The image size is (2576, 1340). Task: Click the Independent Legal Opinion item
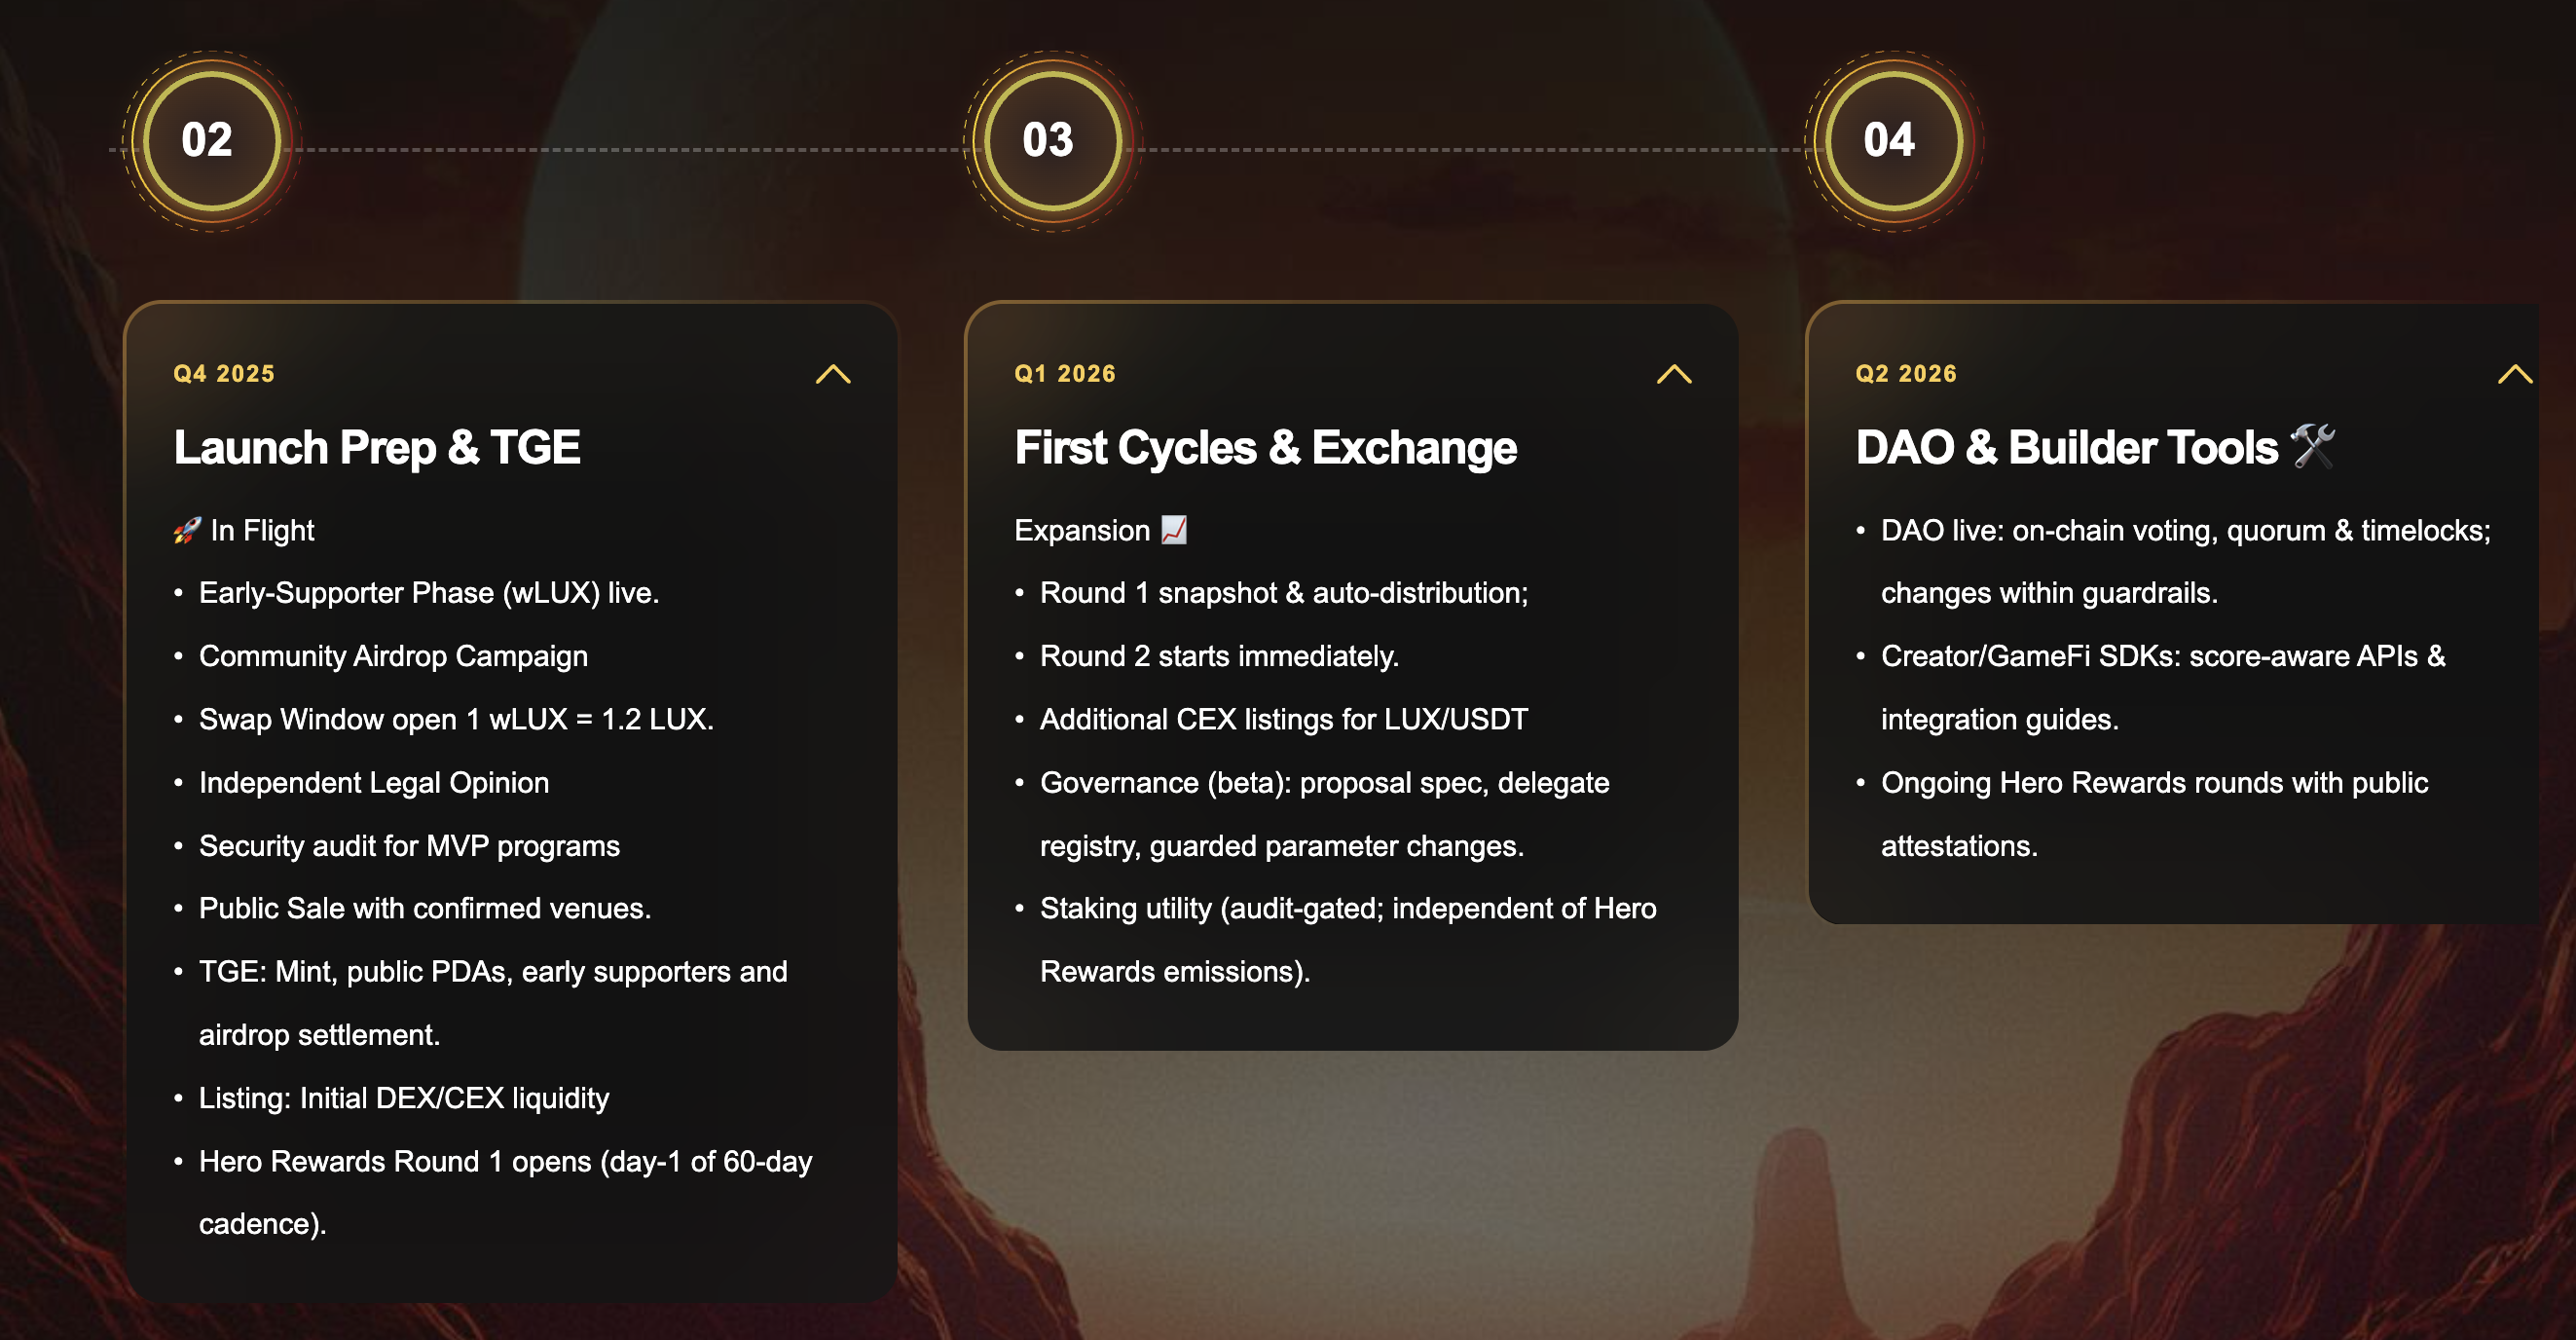pyautogui.click(x=374, y=783)
